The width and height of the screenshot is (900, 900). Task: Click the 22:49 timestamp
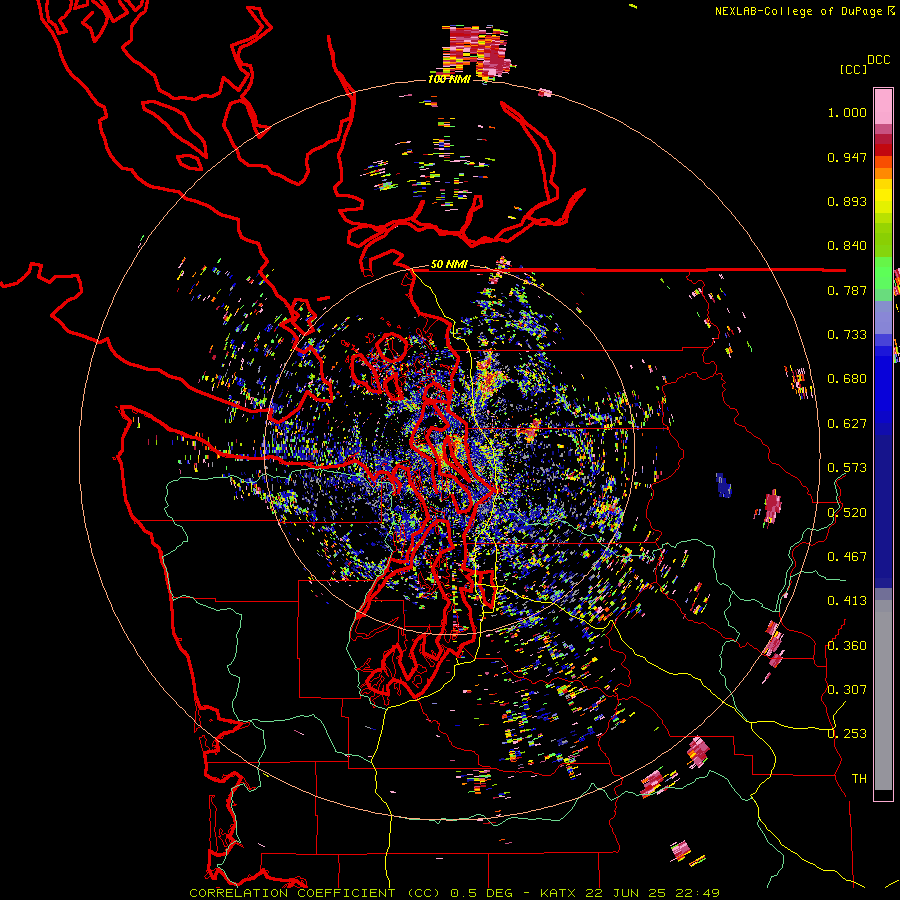coord(697,893)
